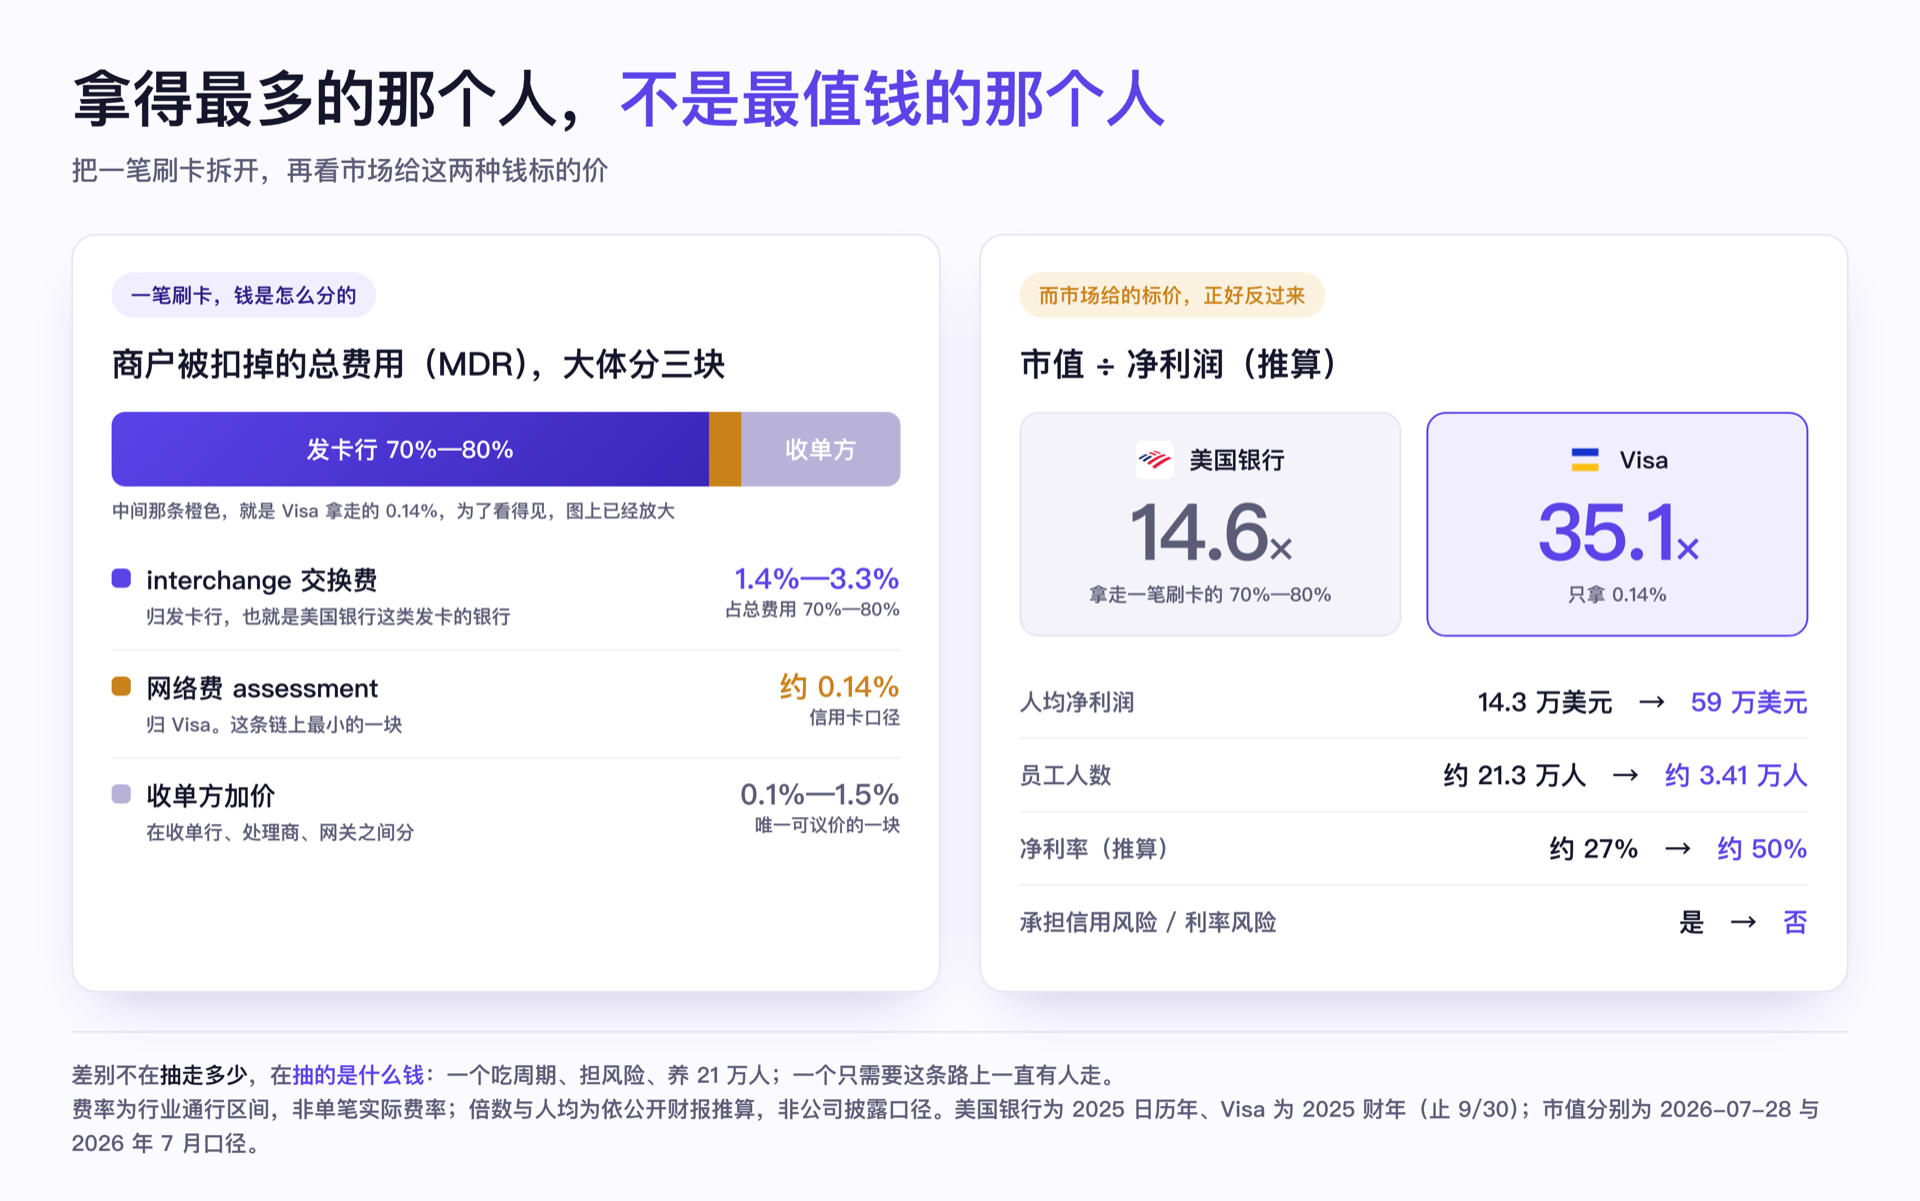Click the caption 中间那条橙色 under the bar
The height and width of the screenshot is (1201, 1920).
pos(393,511)
